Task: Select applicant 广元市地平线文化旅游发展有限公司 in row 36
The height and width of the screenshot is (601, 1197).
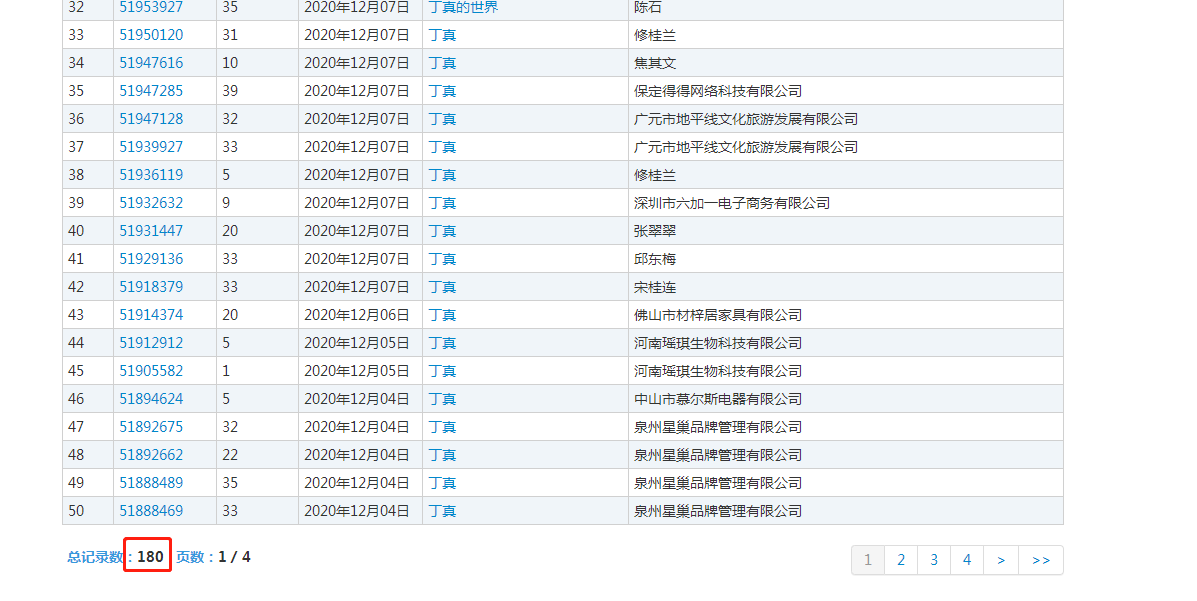Action: point(746,119)
